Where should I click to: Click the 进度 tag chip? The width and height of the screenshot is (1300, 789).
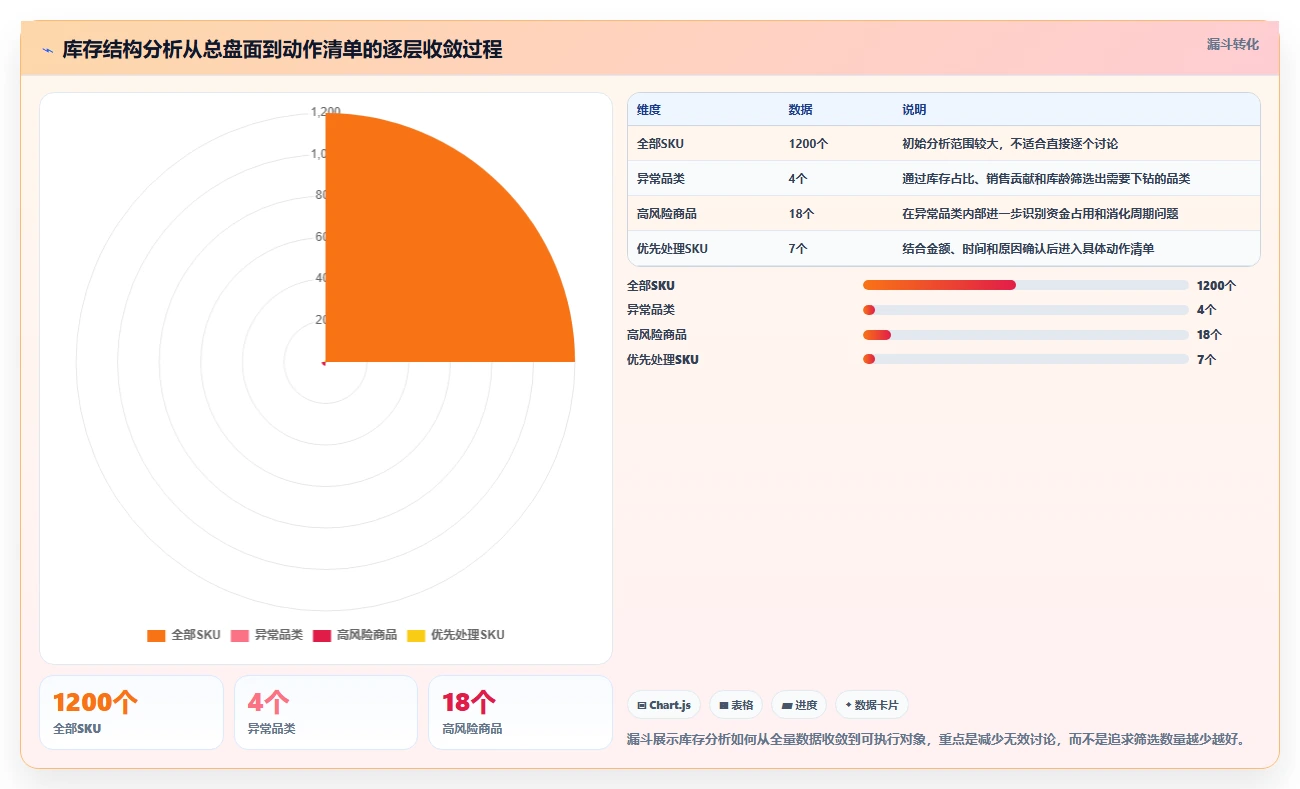[x=799, y=705]
